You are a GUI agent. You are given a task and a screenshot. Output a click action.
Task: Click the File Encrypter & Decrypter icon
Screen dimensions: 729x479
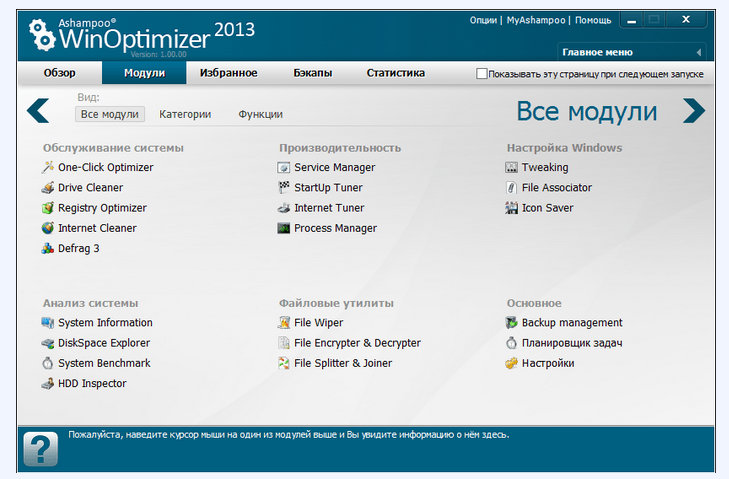[284, 343]
